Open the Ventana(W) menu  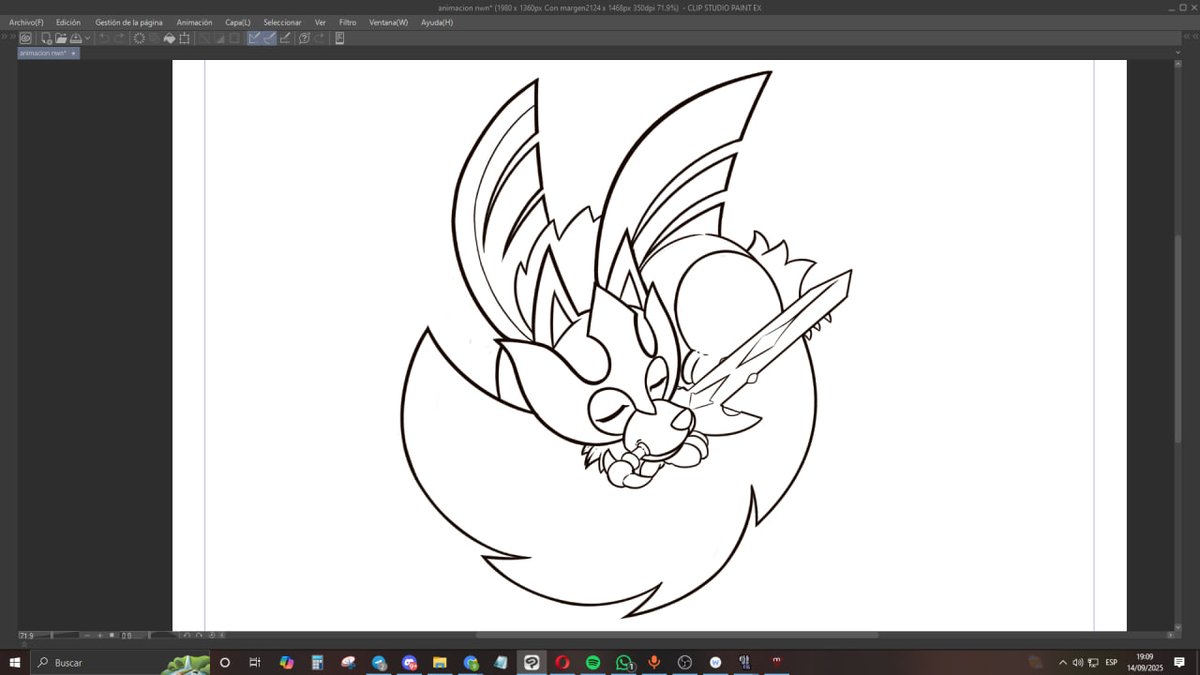[388, 22]
